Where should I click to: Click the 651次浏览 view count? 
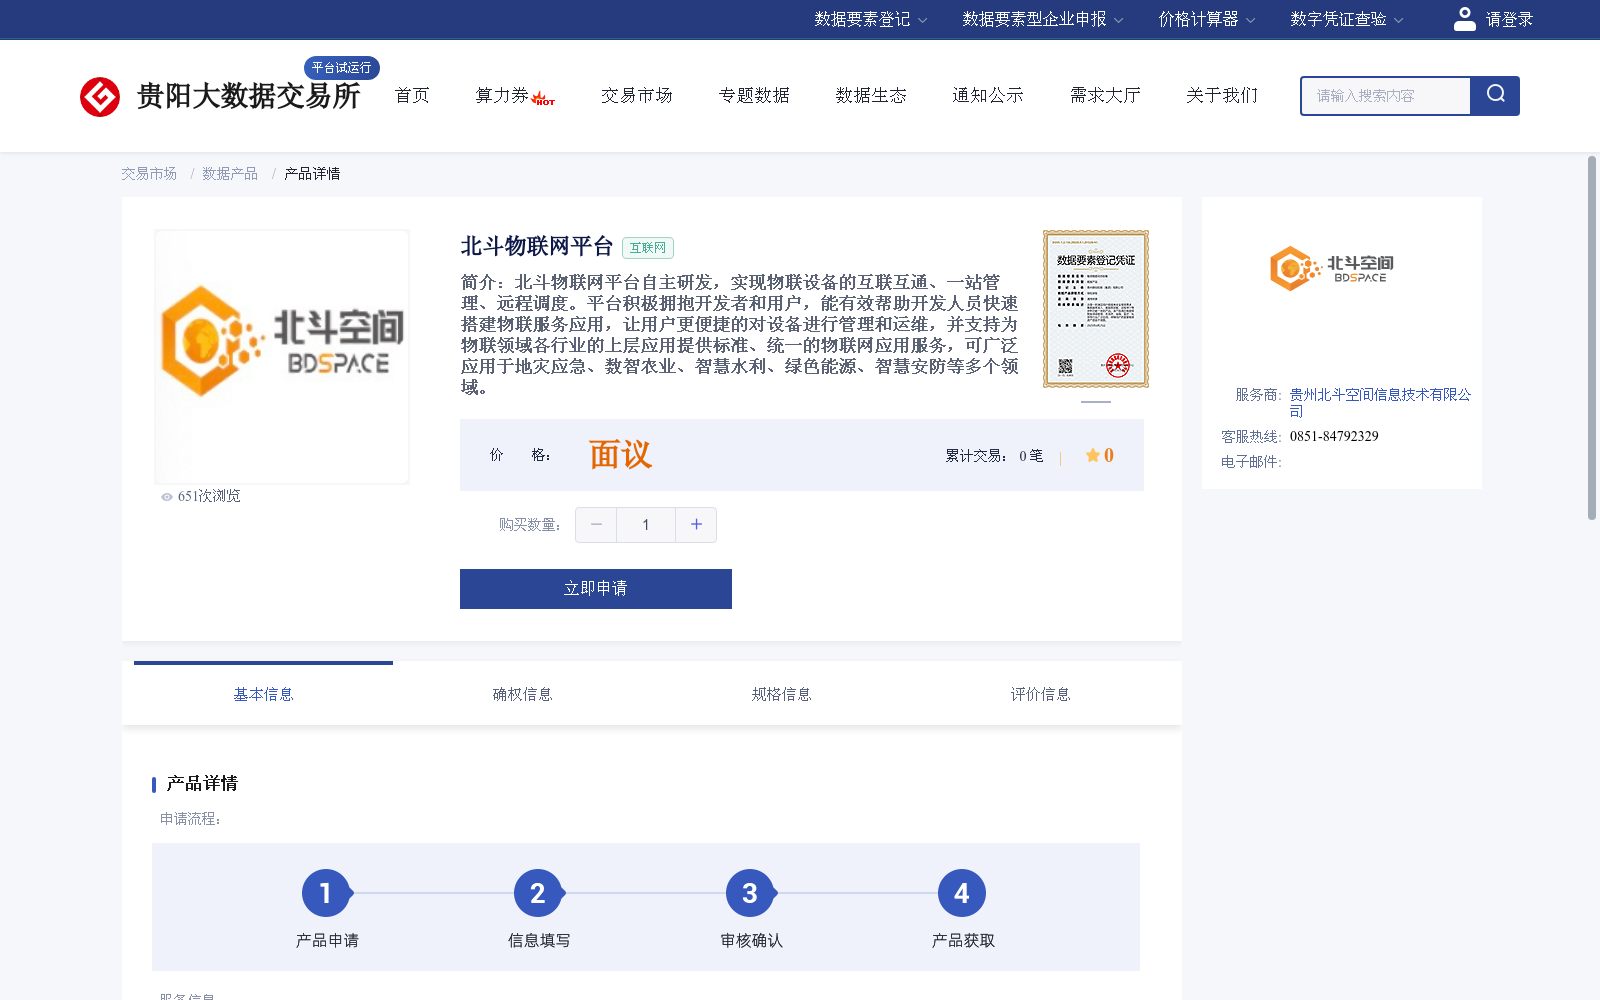click(x=209, y=497)
